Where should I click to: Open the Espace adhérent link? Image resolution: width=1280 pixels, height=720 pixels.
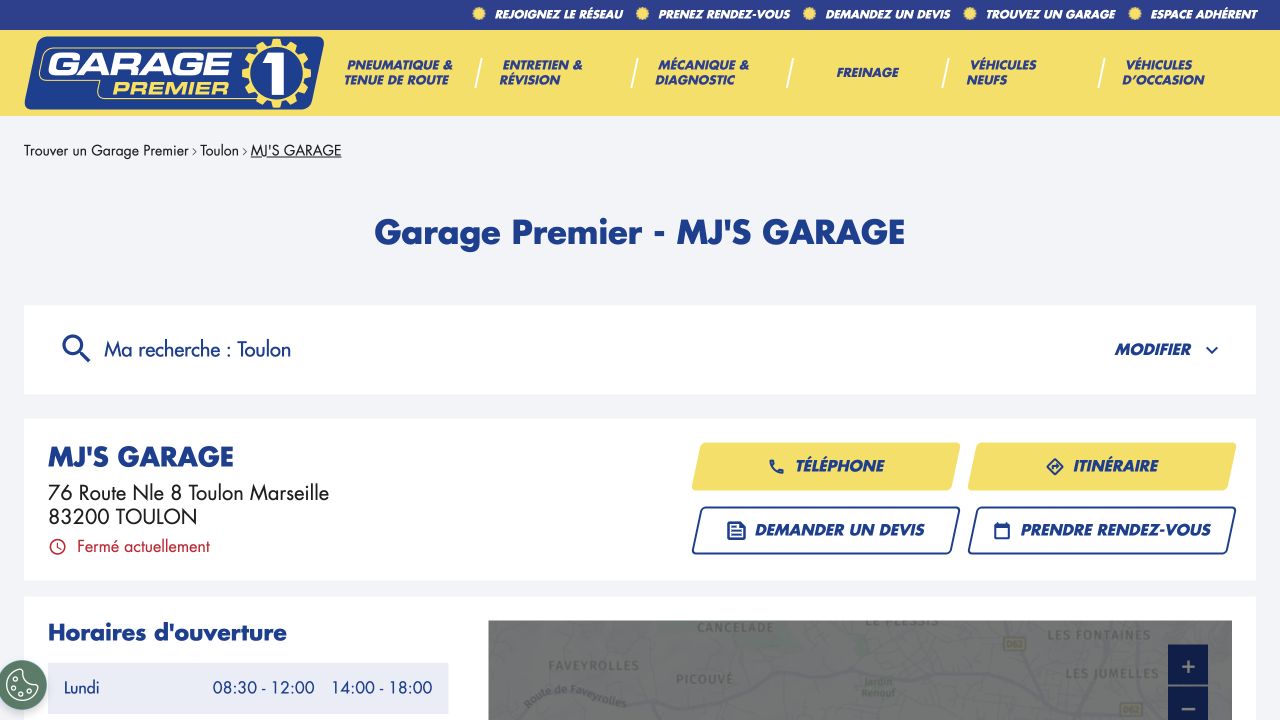coord(1204,14)
